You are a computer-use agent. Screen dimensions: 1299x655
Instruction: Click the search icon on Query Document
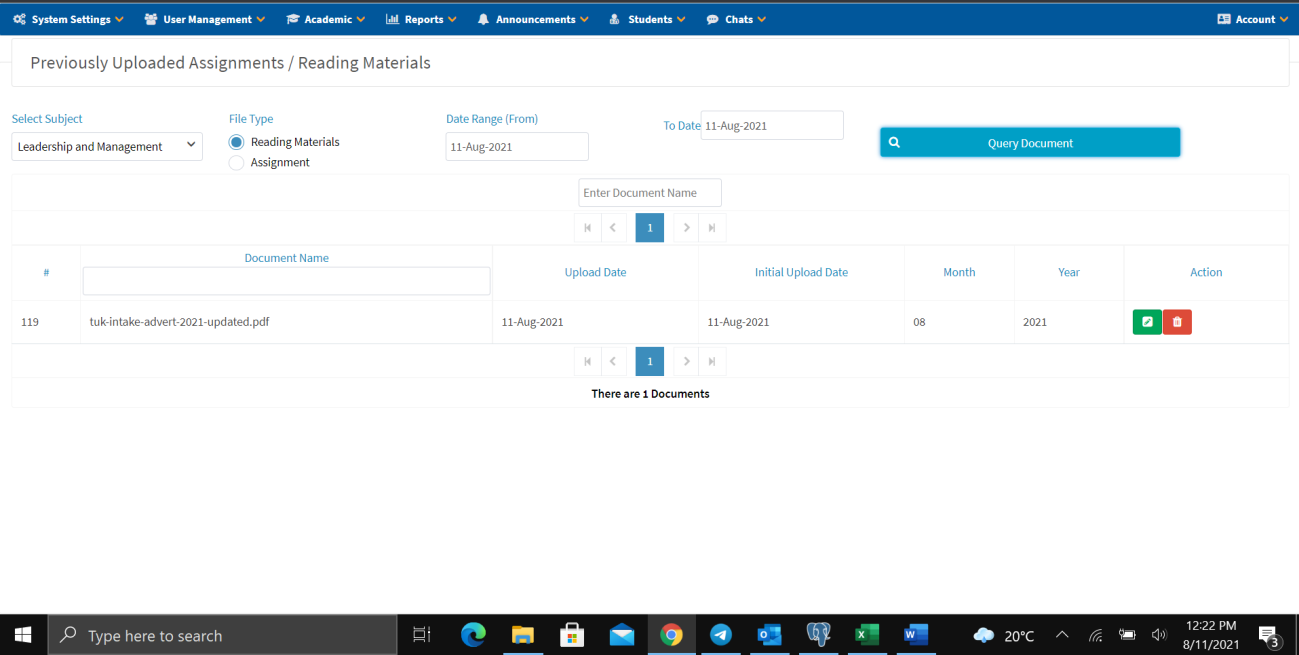(x=894, y=142)
